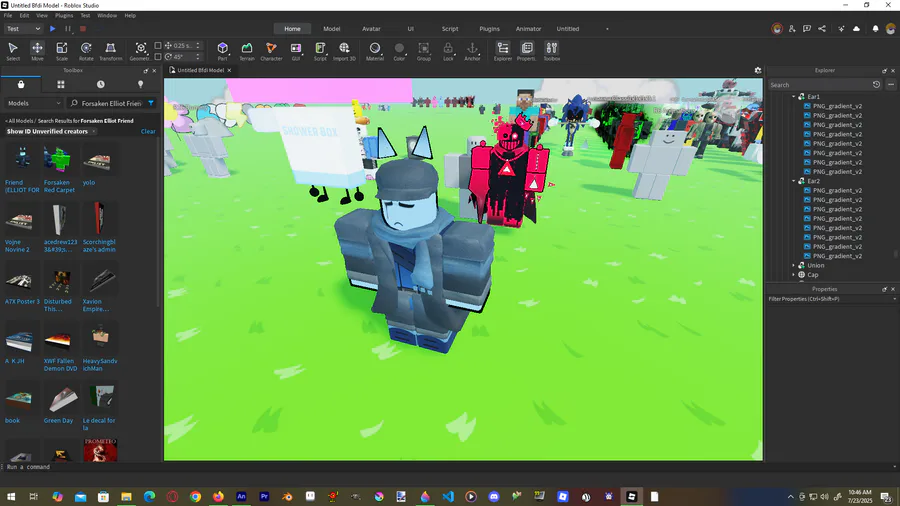
Task: Open the Color picker dropdown
Action: [399, 50]
